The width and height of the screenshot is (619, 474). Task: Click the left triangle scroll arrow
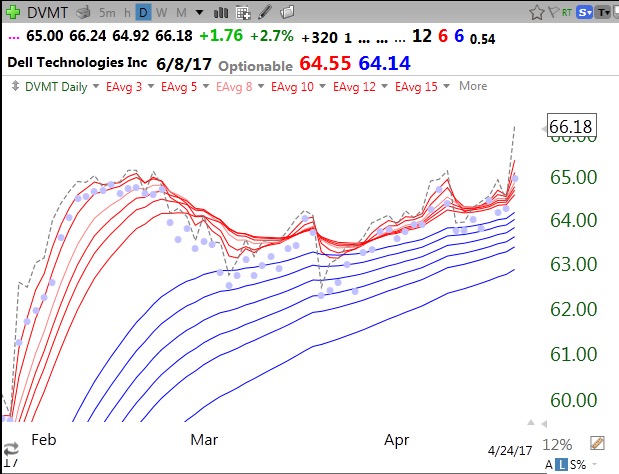pyautogui.click(x=544, y=424)
